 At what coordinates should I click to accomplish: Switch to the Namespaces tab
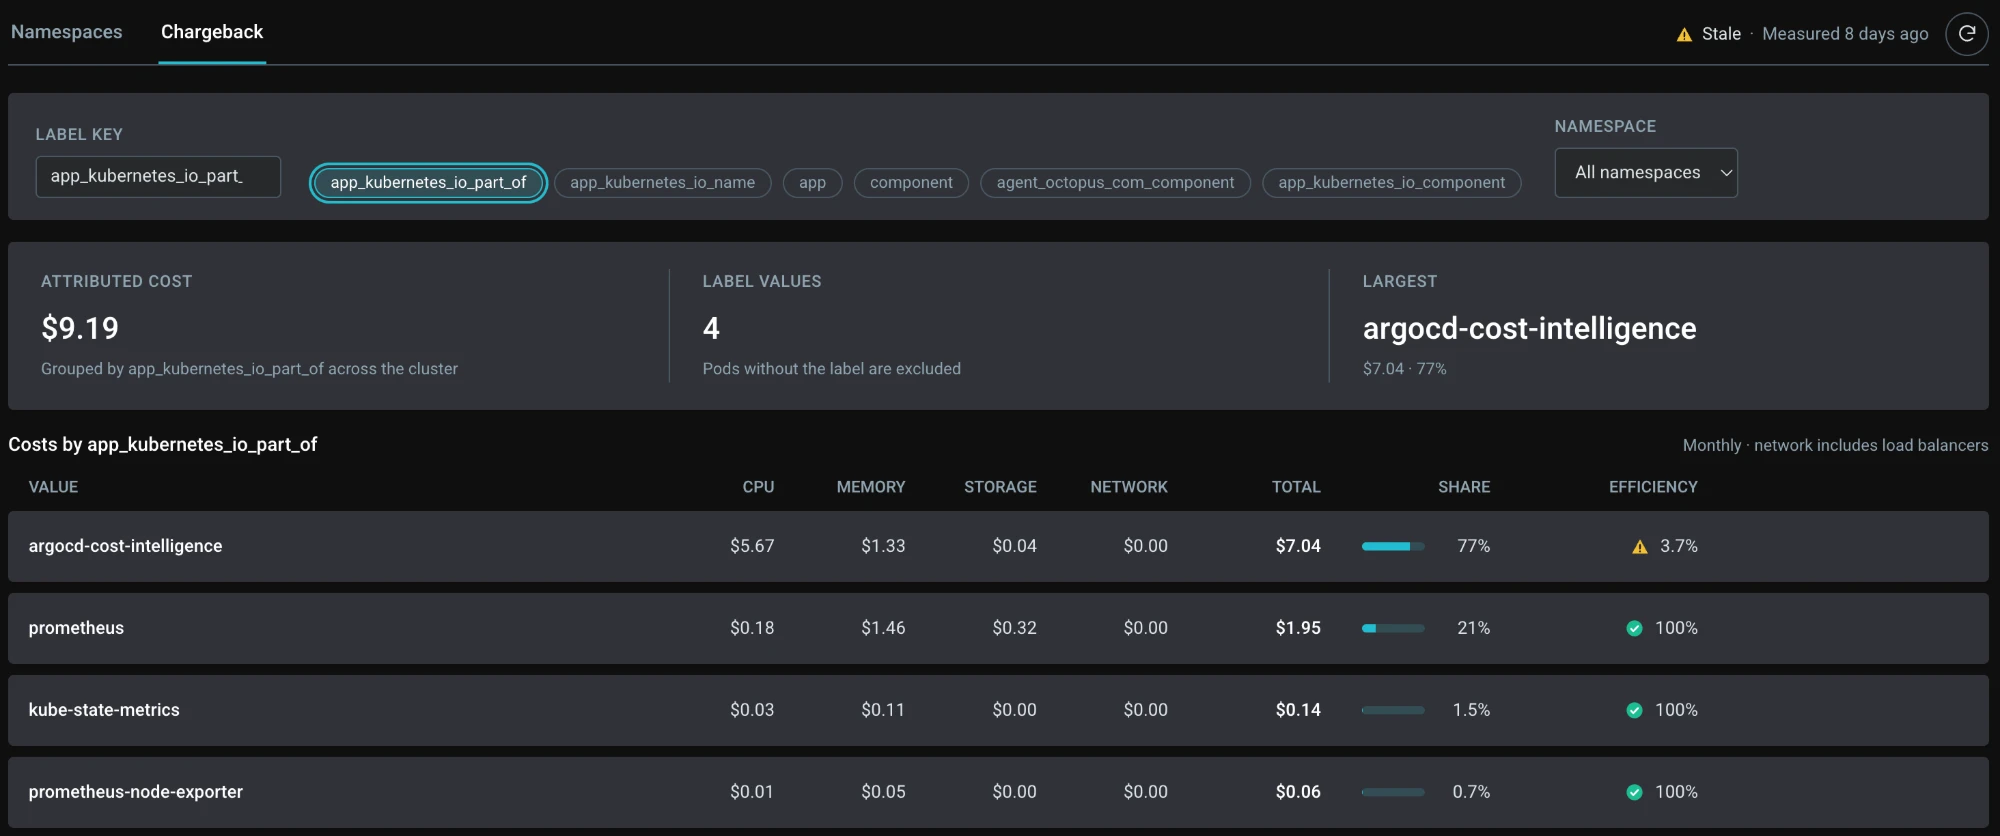(67, 32)
